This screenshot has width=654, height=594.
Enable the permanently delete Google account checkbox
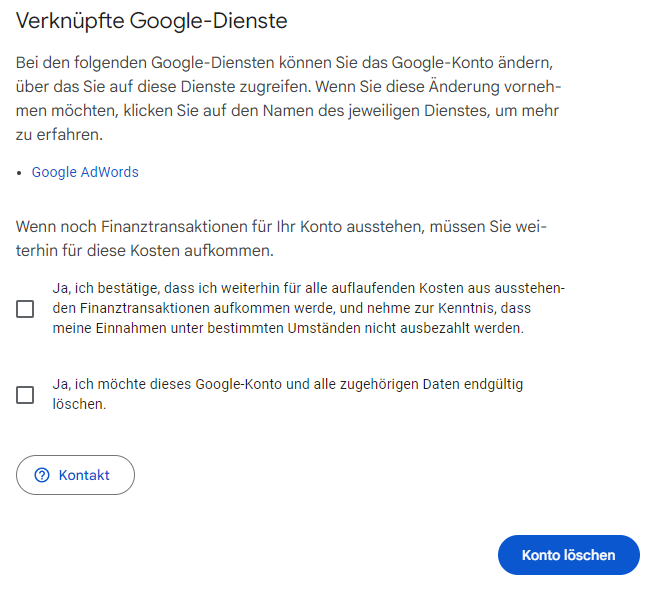click(25, 395)
